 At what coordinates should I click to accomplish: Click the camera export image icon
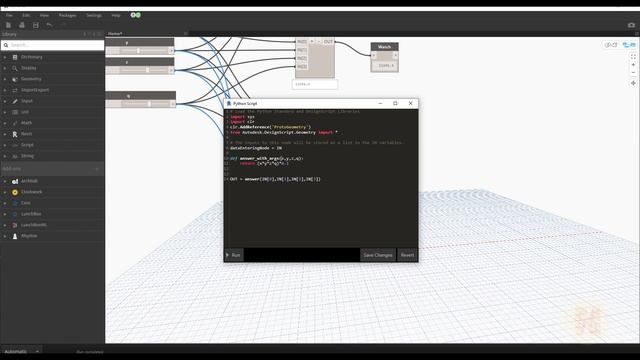[631, 25]
